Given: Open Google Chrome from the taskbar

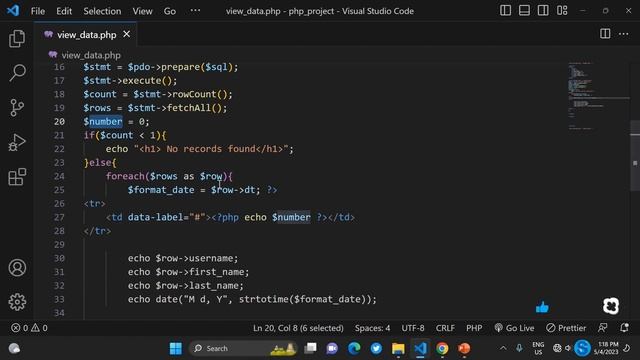Looking at the screenshot, I should [x=442, y=348].
